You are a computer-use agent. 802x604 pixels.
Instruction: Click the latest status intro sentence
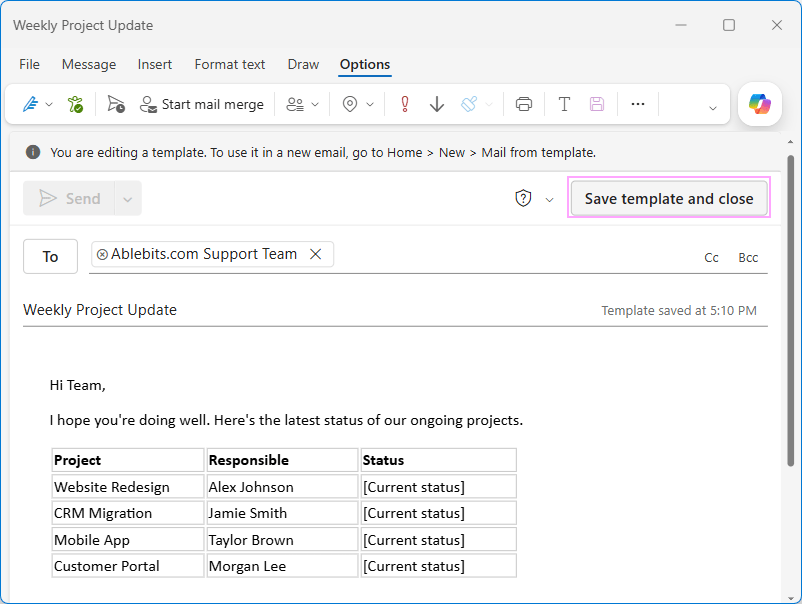point(286,420)
